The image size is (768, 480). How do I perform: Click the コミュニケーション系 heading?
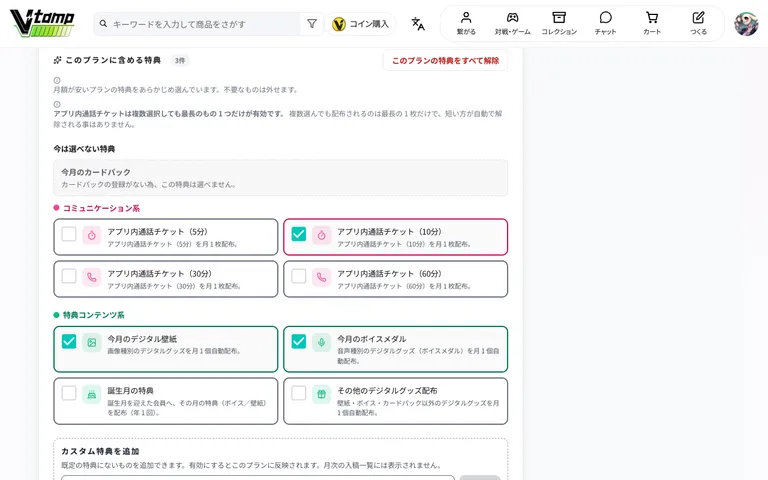[101, 208]
